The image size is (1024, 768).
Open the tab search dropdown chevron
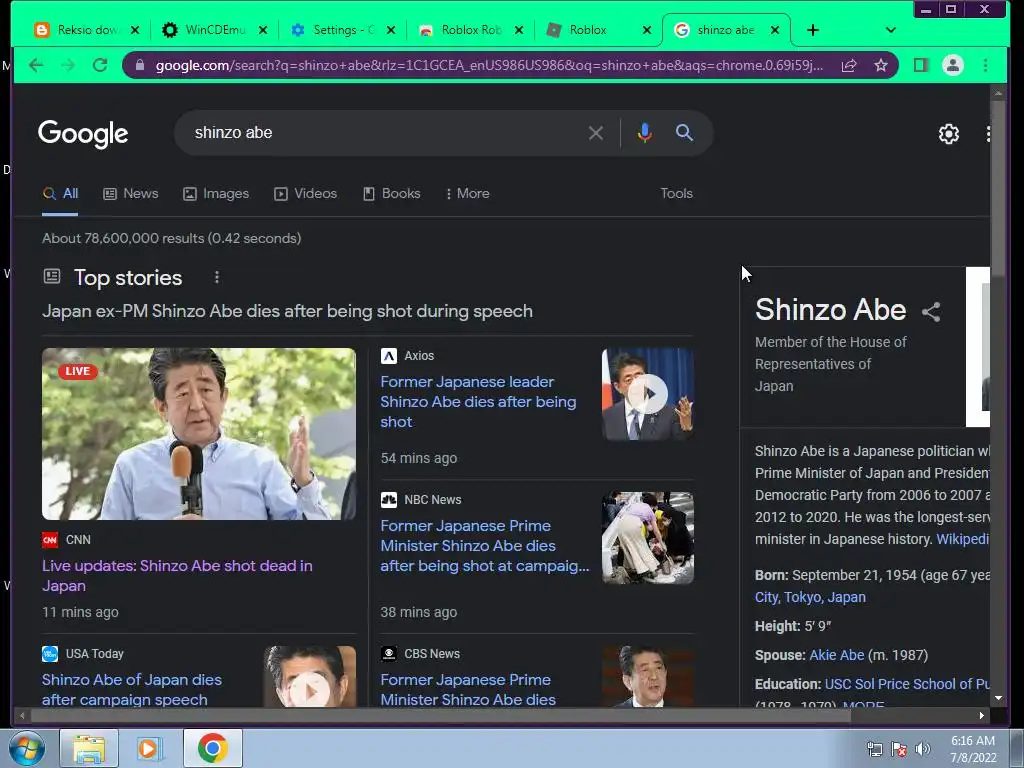pyautogui.click(x=890, y=30)
